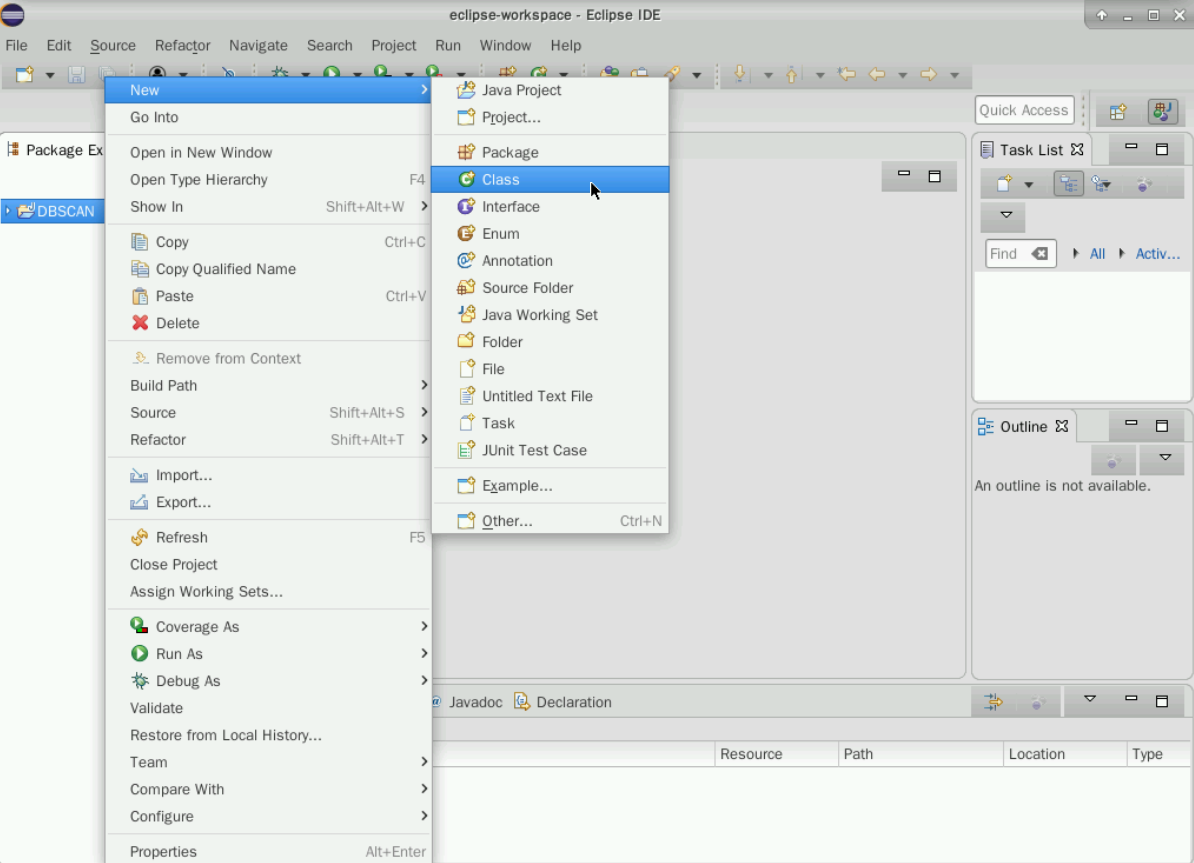Select Class from the New submenu

point(500,180)
